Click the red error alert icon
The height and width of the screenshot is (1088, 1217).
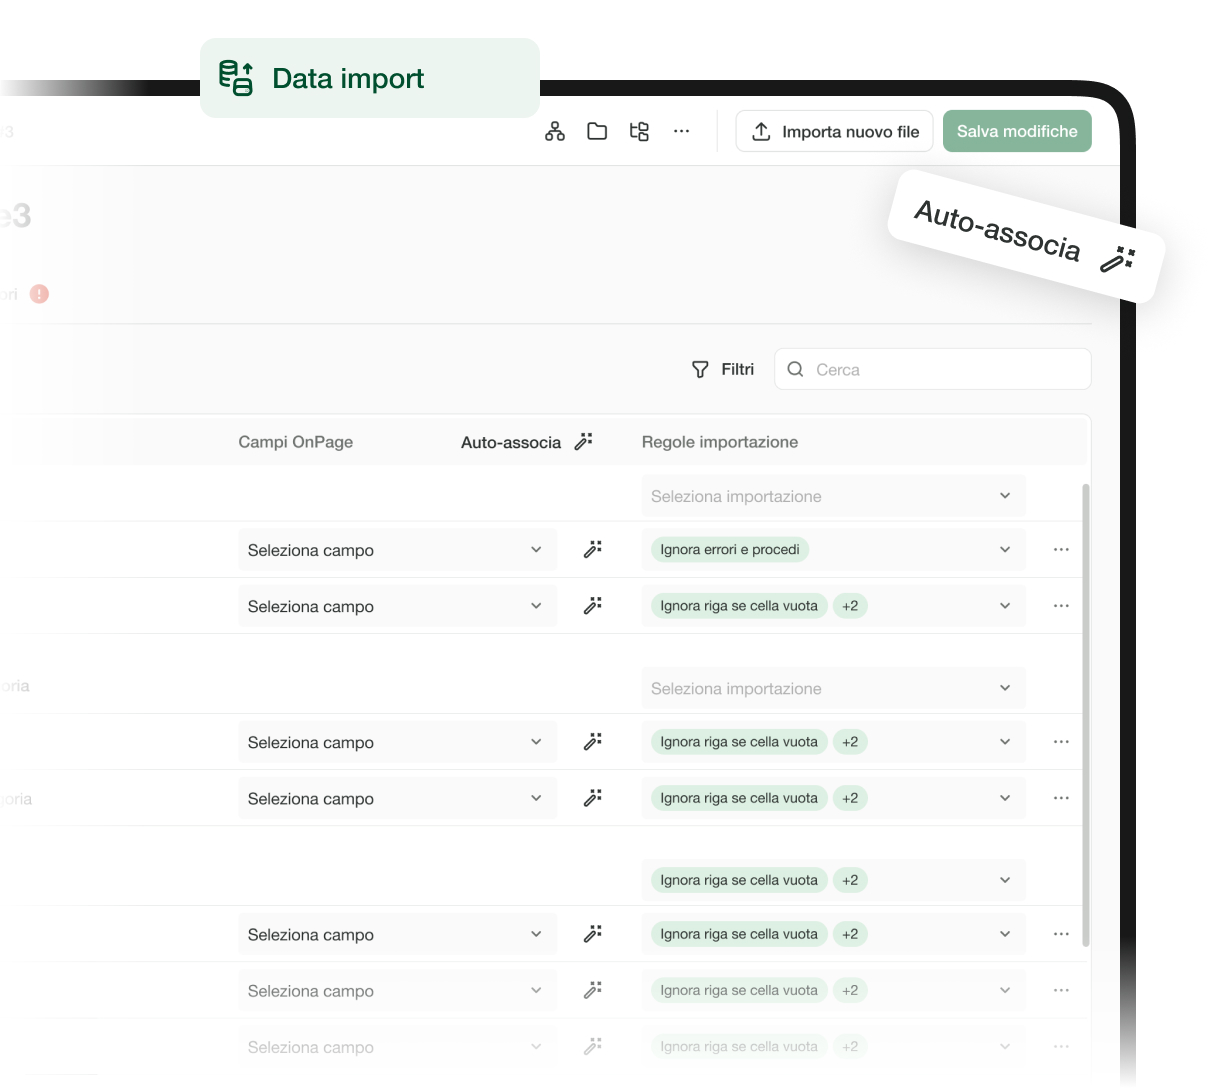[39, 294]
